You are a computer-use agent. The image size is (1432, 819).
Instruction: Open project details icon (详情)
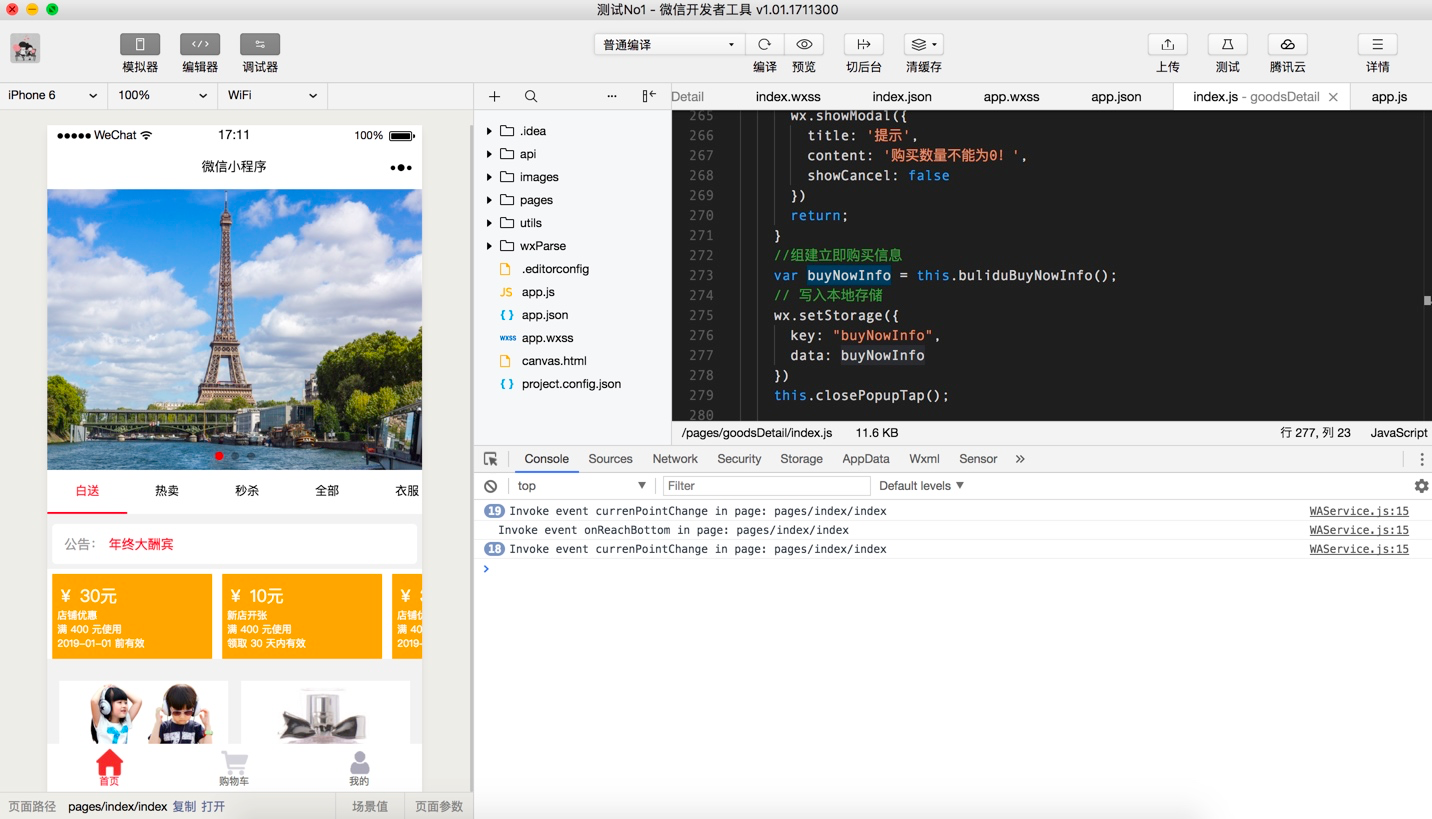coord(1377,45)
